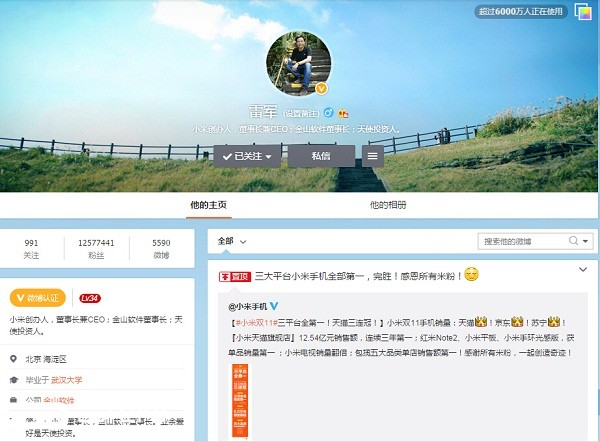Open the cover image template icon
Image resolution: width=600 pixels, height=442 pixels.
pyautogui.click(x=583, y=11)
